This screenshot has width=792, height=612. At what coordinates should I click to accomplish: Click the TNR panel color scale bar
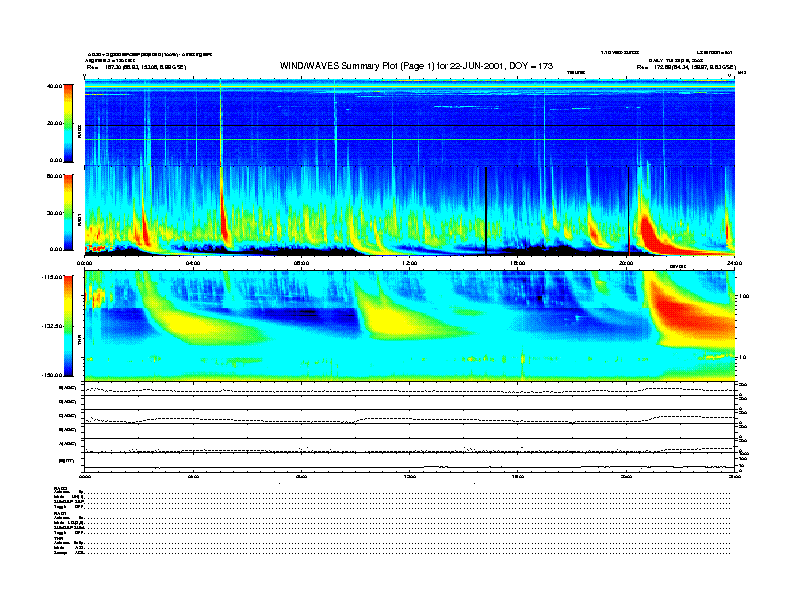68,326
